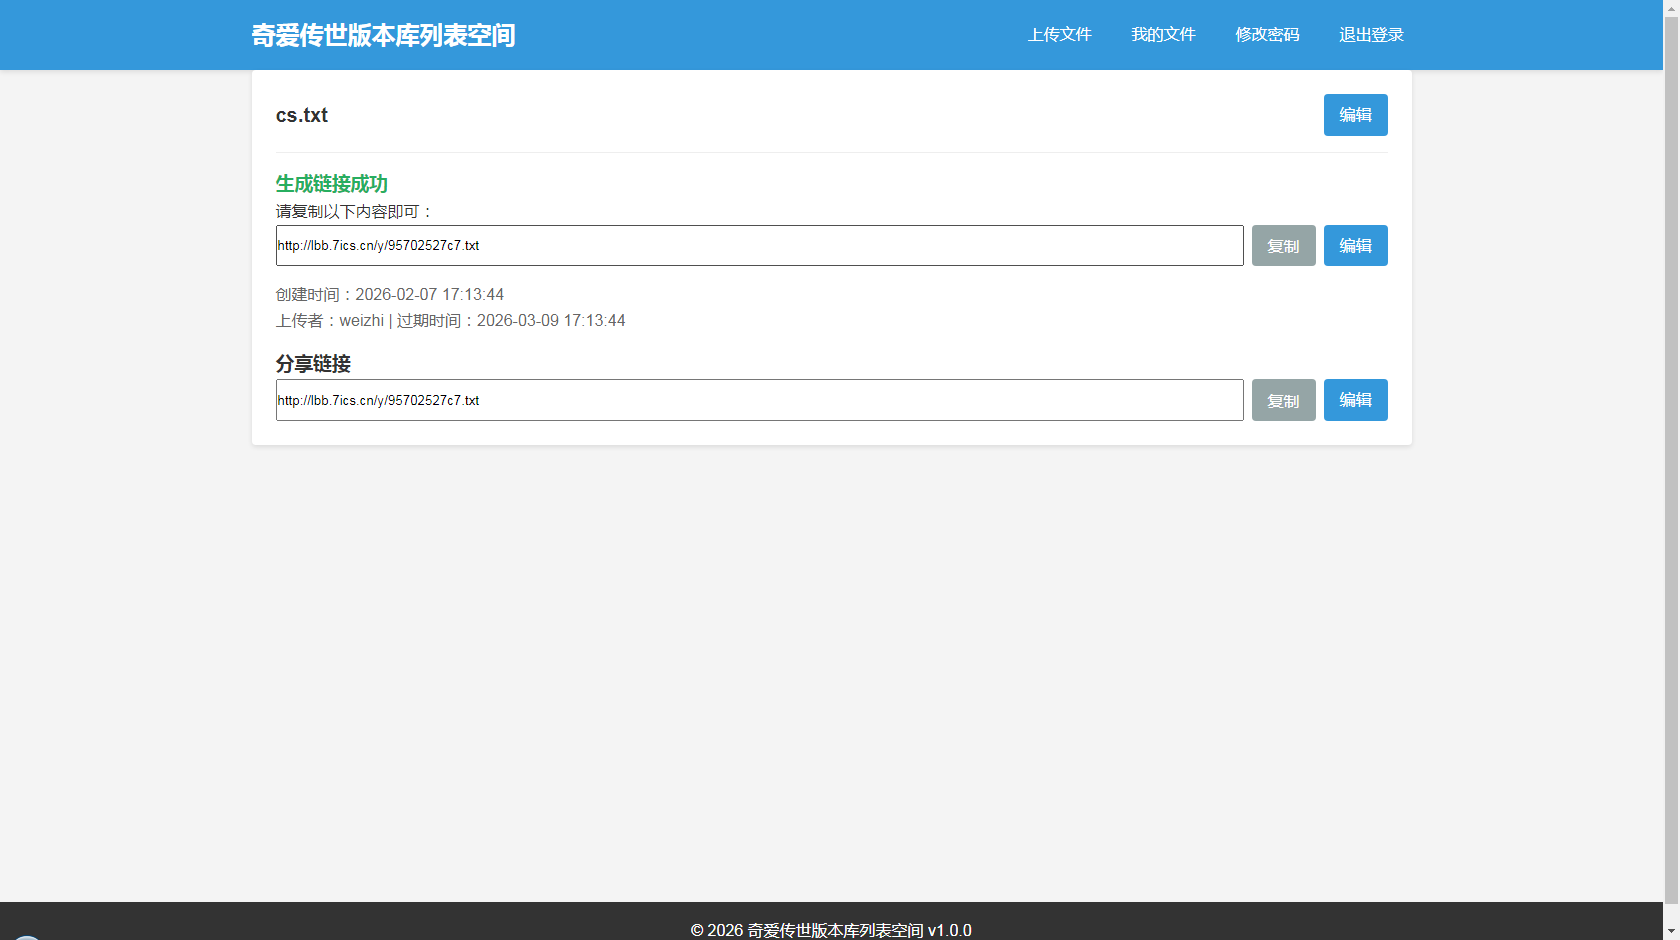1680x940 pixels.
Task: Copy the link under 生成链接成功
Action: tap(1283, 246)
